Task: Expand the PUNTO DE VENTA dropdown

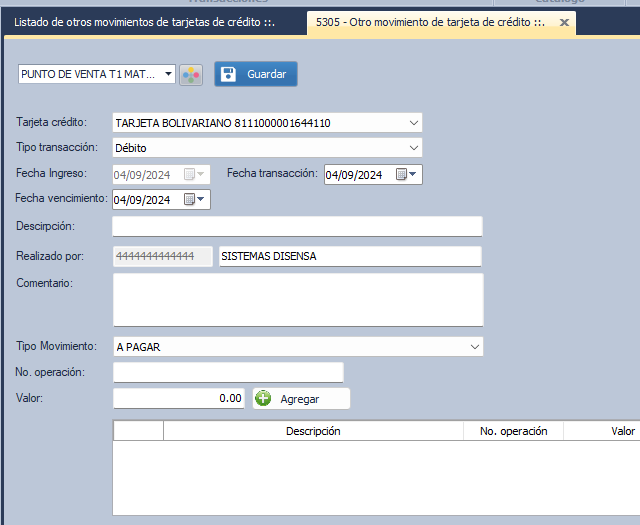Action: [x=166, y=74]
